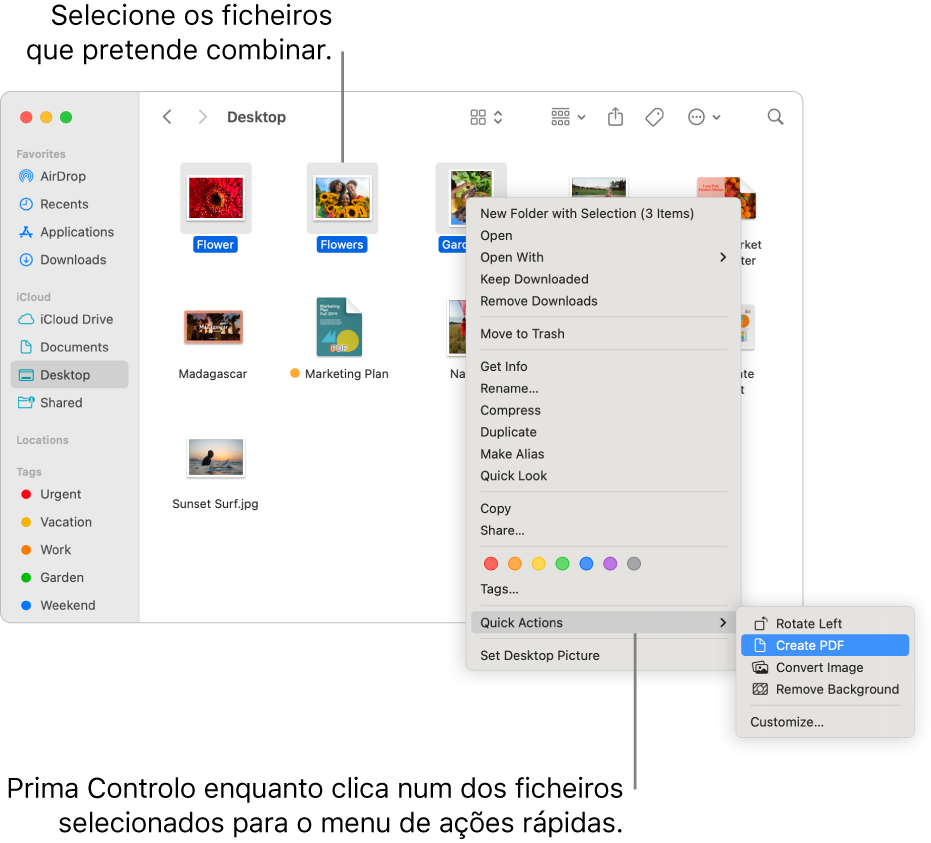Open AirDrop in the sidebar
The height and width of the screenshot is (843, 931).
tap(69, 176)
